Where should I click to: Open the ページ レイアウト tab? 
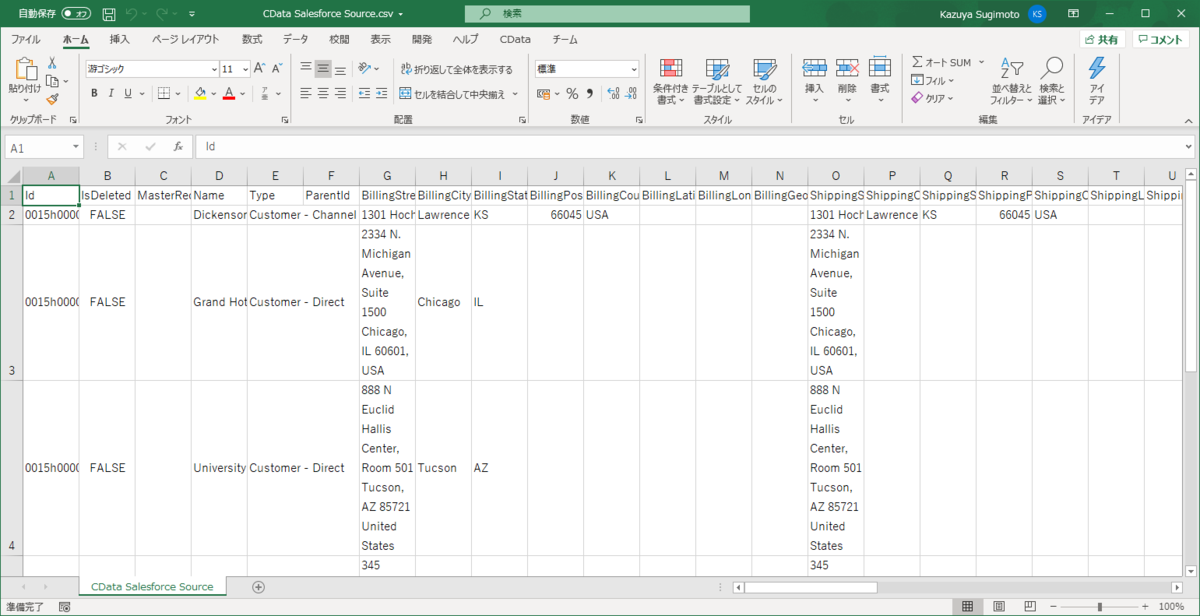pos(186,39)
